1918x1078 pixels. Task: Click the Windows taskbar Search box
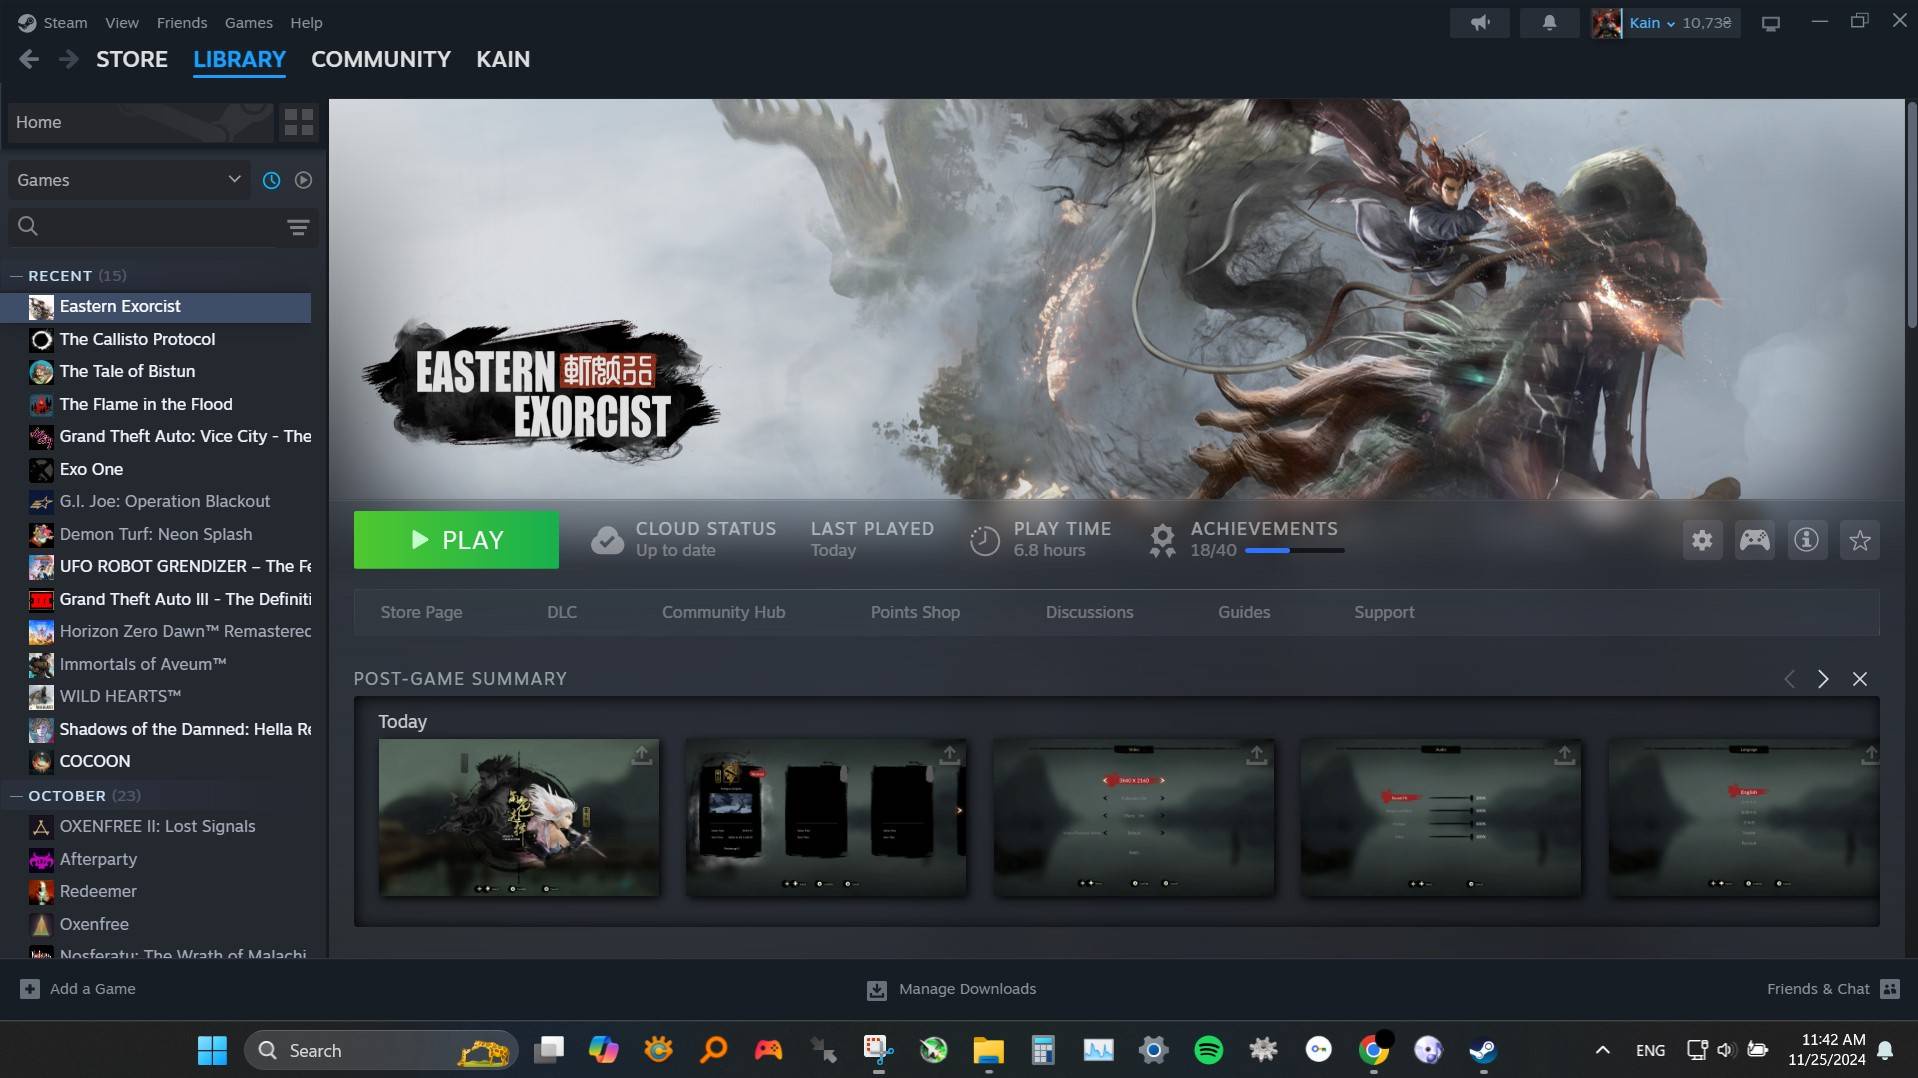tap(381, 1050)
